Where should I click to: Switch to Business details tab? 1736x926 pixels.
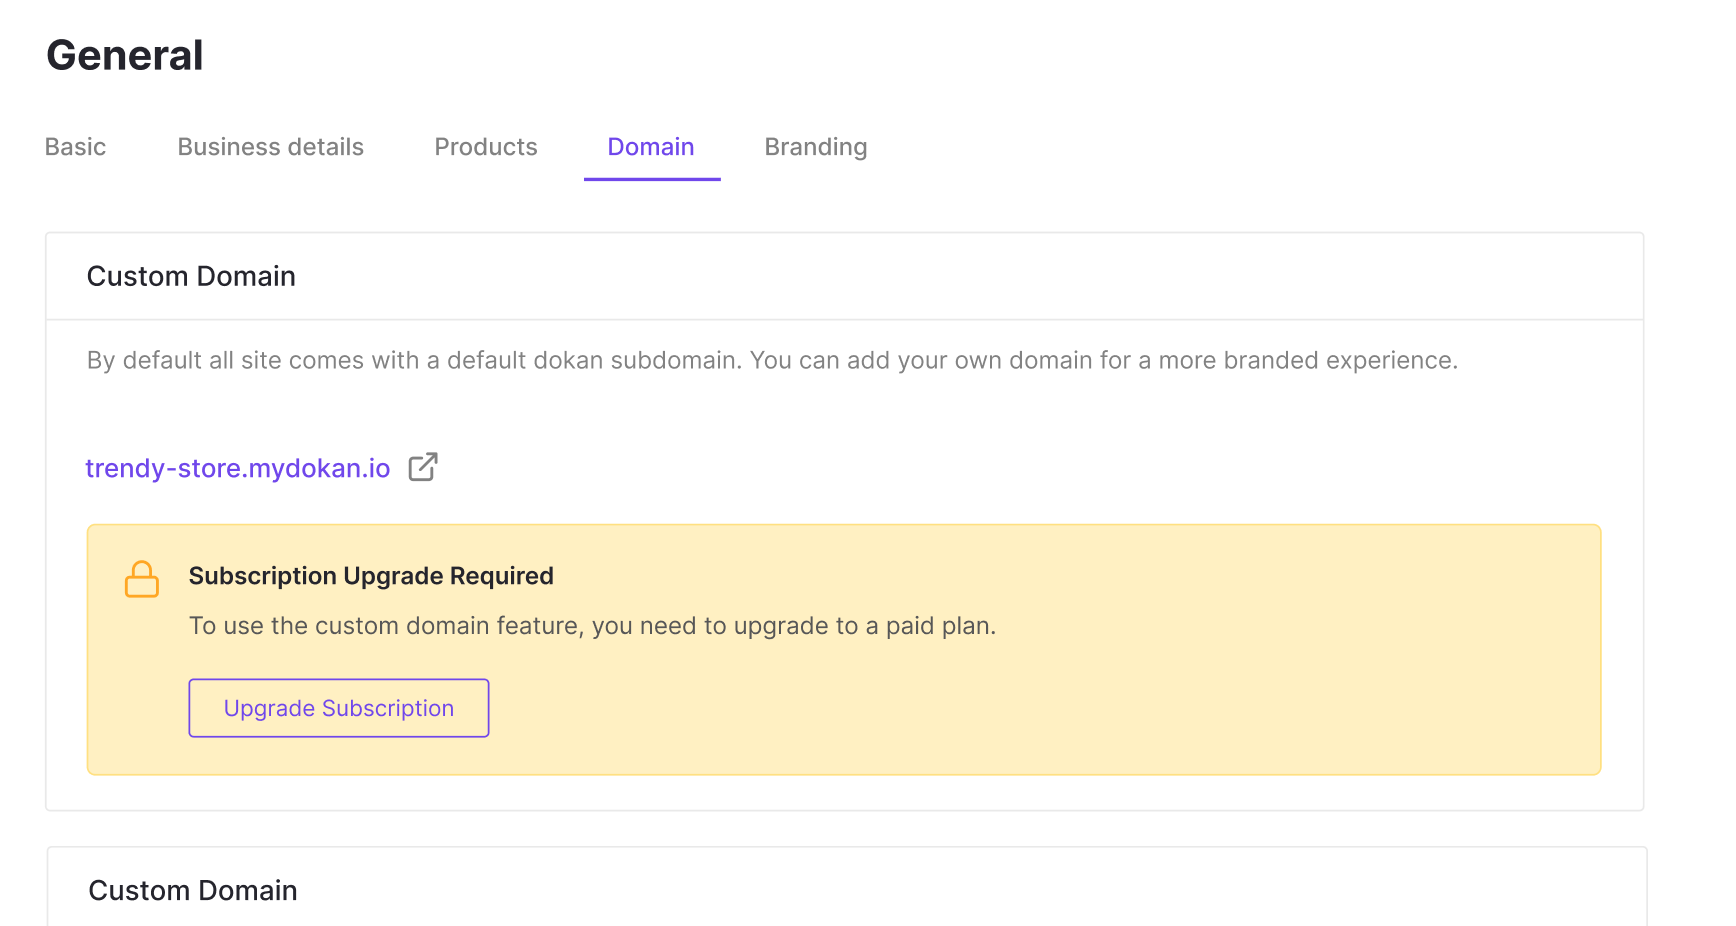pyautogui.click(x=270, y=147)
